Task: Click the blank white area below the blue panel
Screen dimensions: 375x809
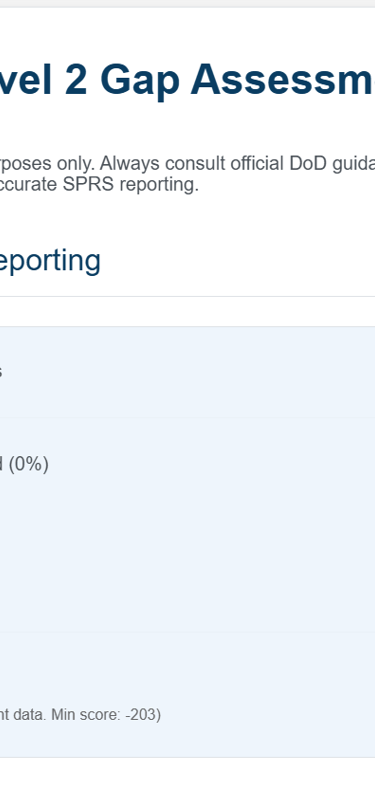Action: pyautogui.click(x=187, y=783)
